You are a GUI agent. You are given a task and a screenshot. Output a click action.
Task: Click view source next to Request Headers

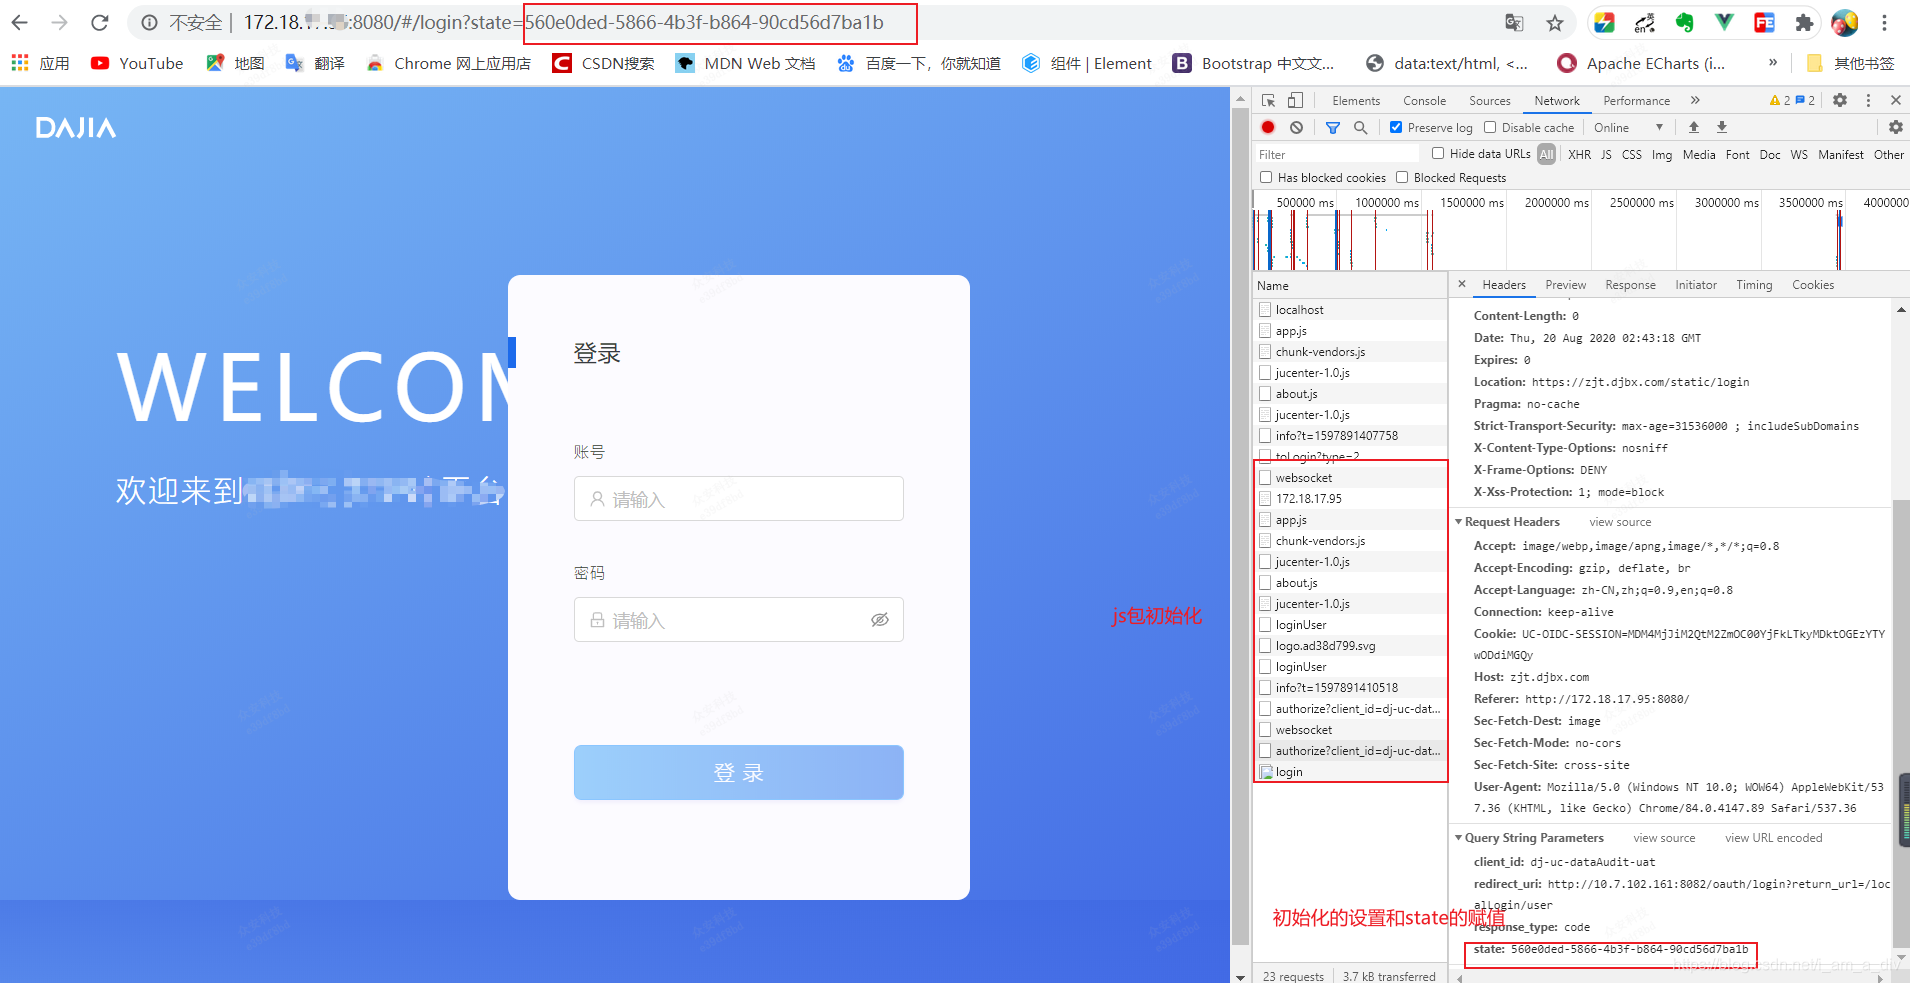coord(1619,521)
